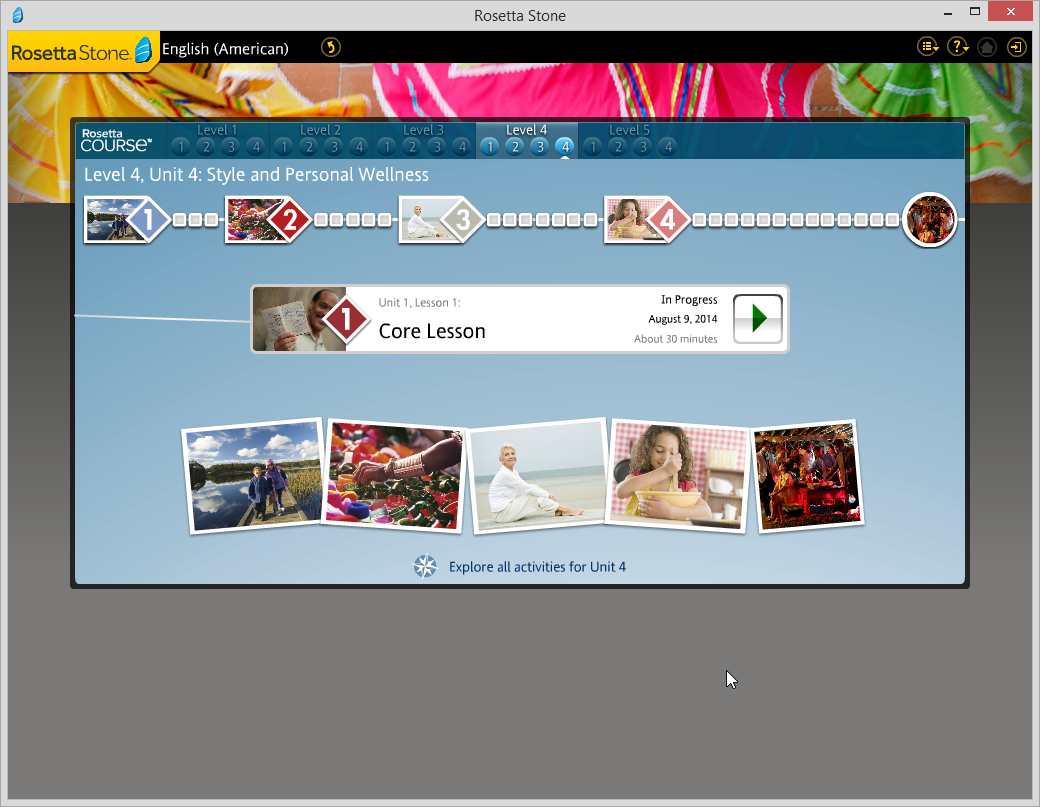Screen dimensions: 1040x807
Task: Select Unit 3 under Level 1
Action: coord(231,147)
